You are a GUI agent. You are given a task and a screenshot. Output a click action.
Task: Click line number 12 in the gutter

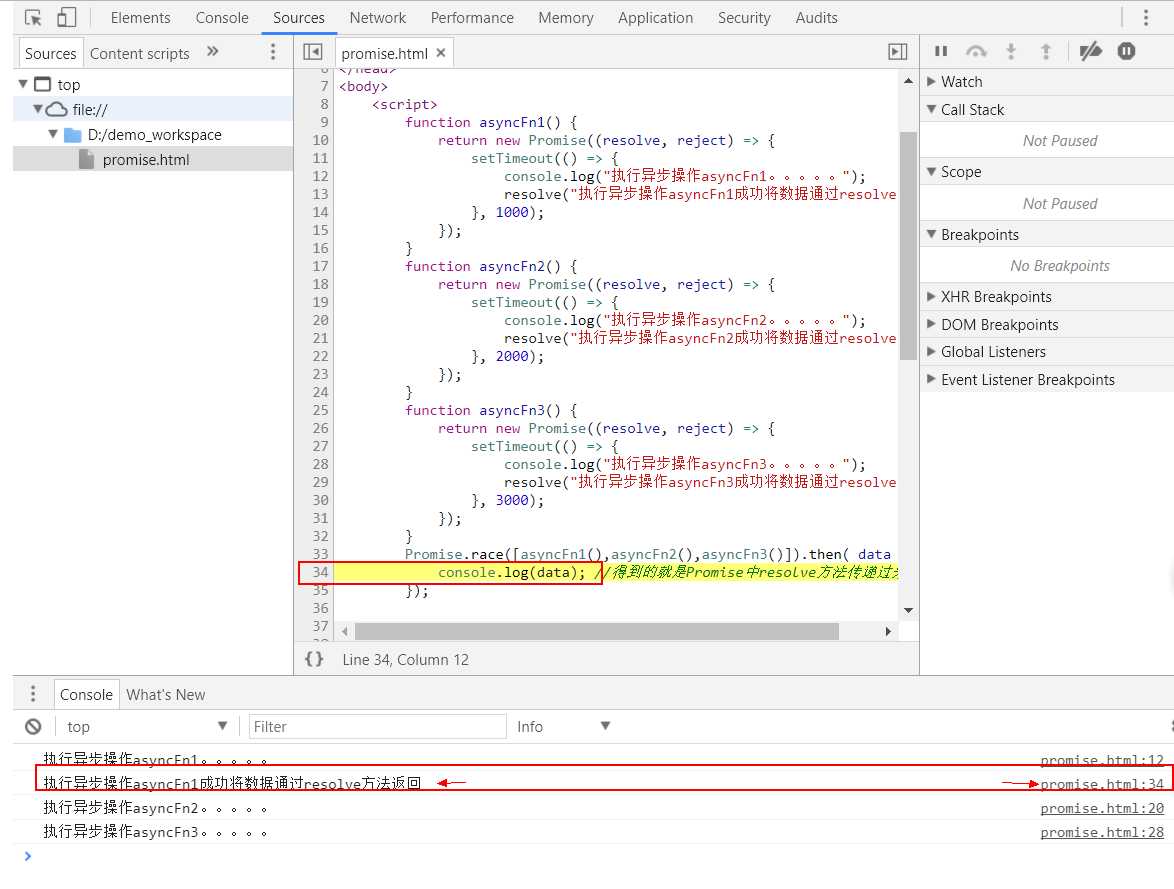(320, 175)
